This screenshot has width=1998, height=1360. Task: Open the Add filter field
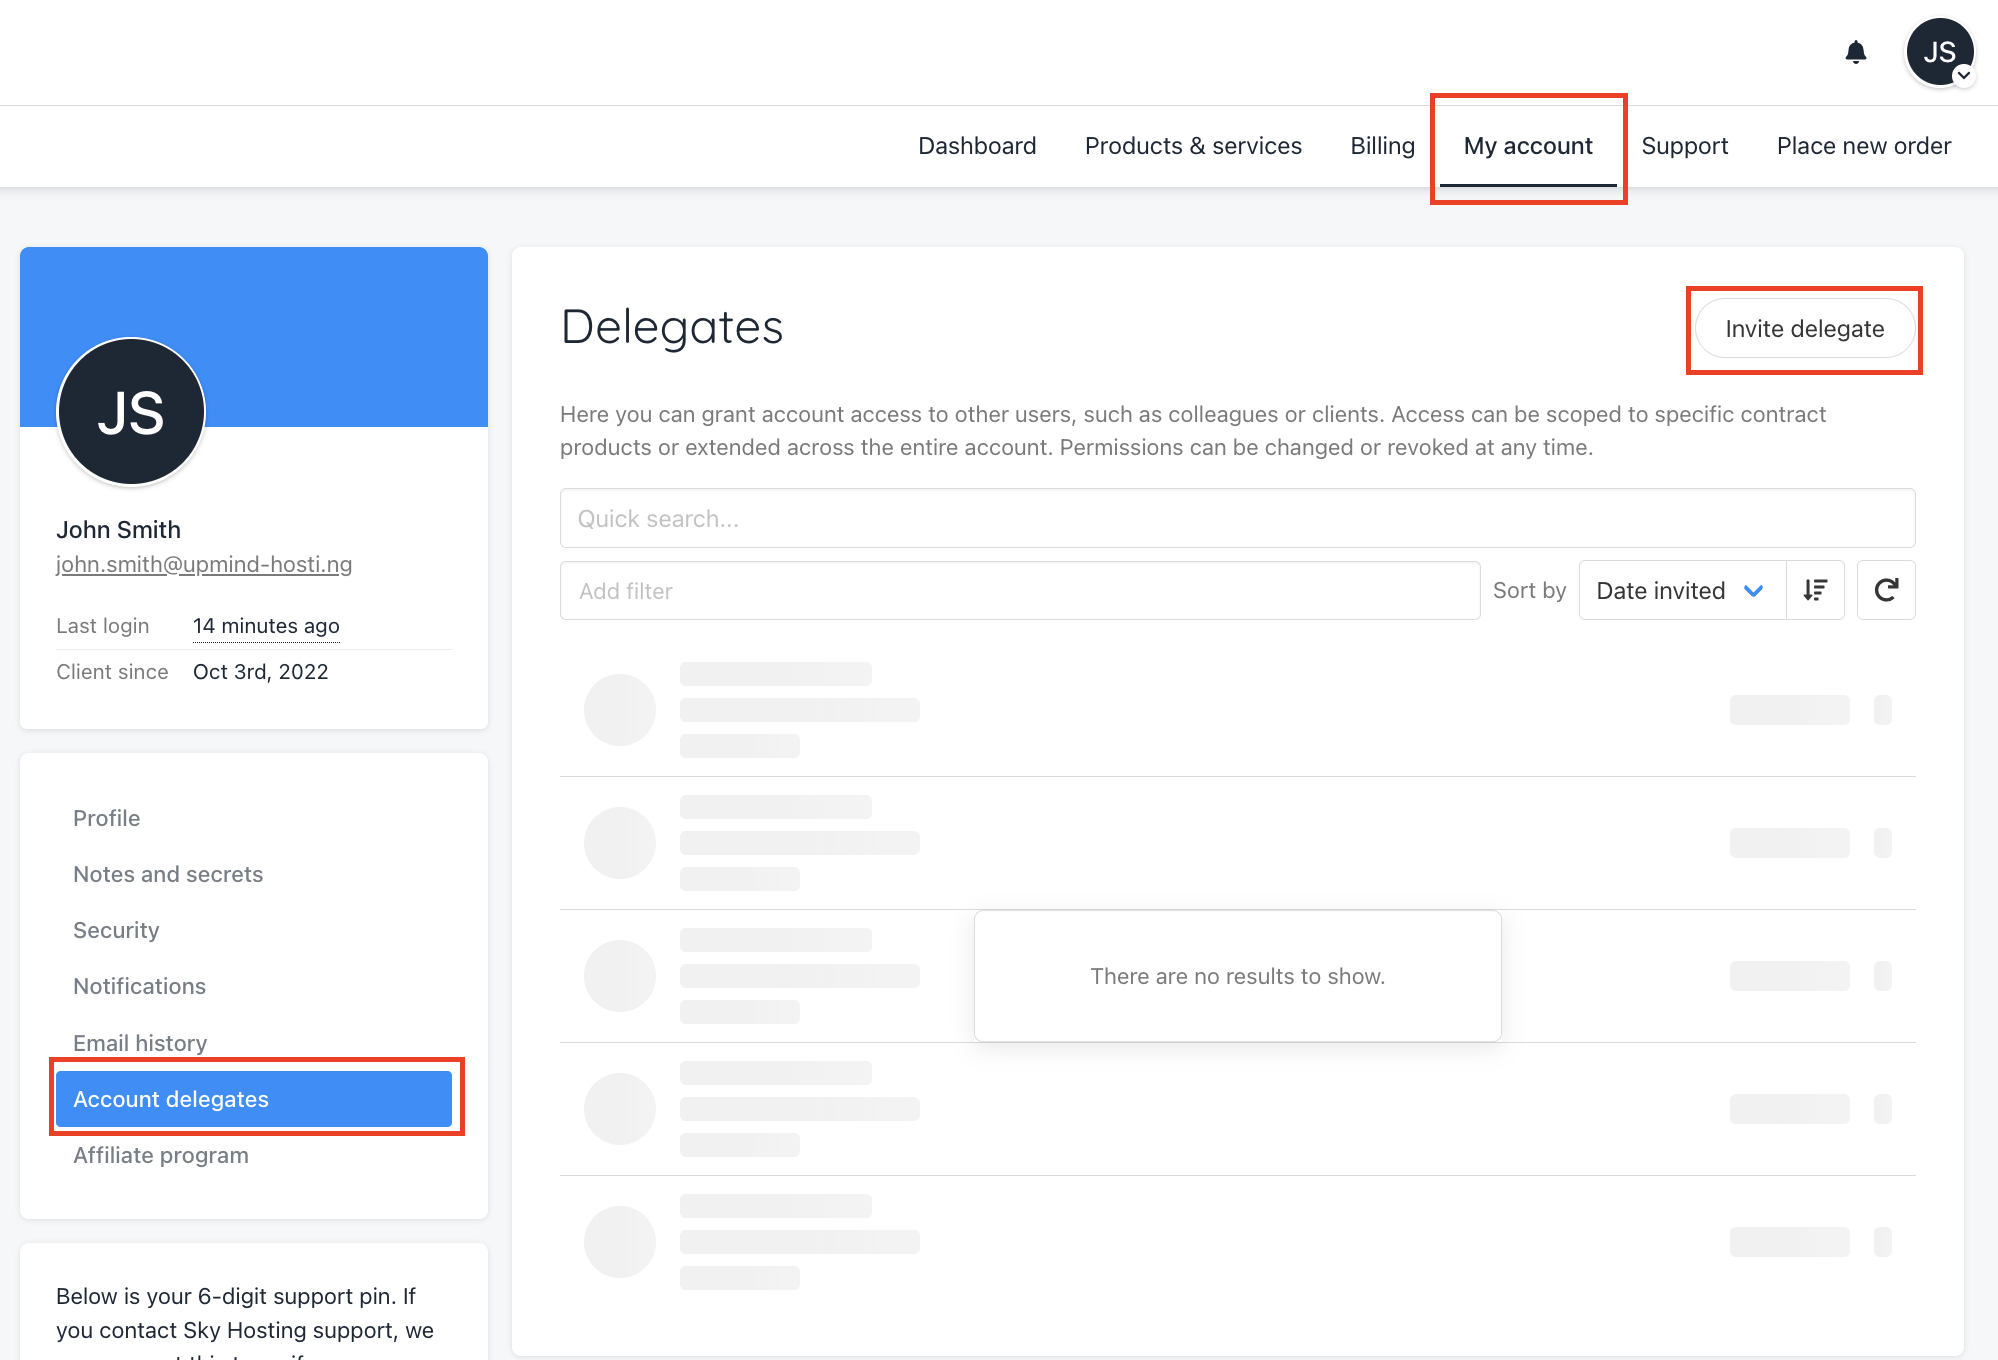(x=1019, y=591)
